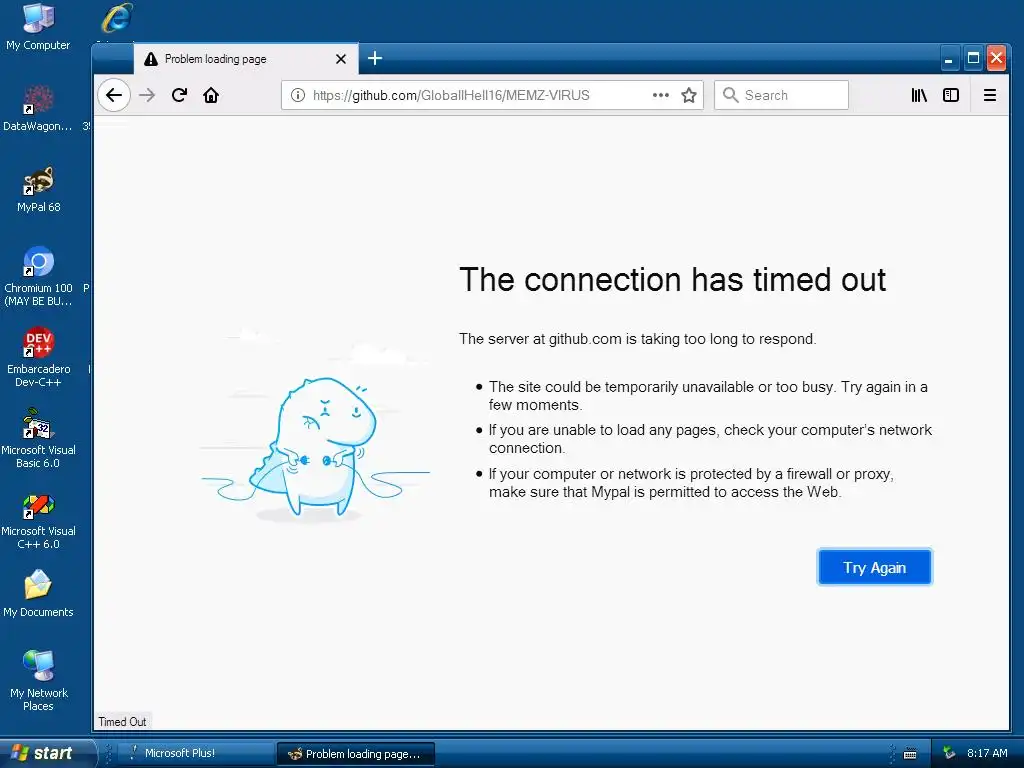Viewport: 1024px width, 768px height.
Task: Click 'The connection has timed out' heading
Action: pyautogui.click(x=673, y=280)
